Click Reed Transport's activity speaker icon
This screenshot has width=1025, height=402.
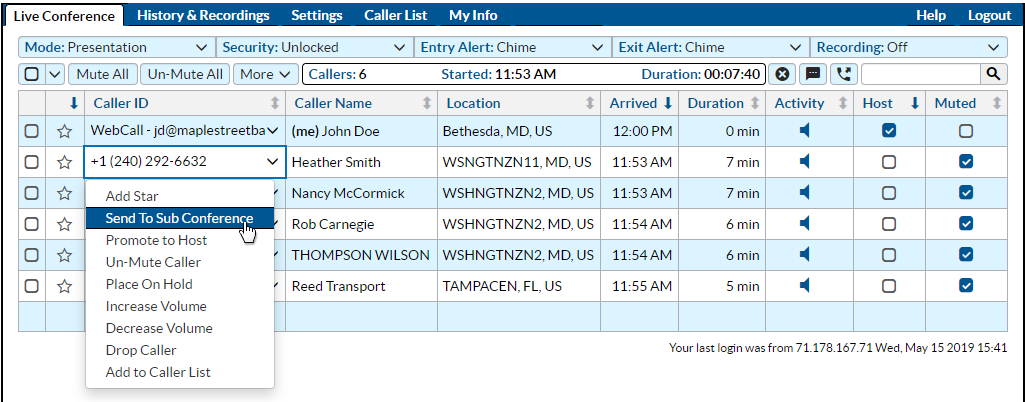click(805, 286)
